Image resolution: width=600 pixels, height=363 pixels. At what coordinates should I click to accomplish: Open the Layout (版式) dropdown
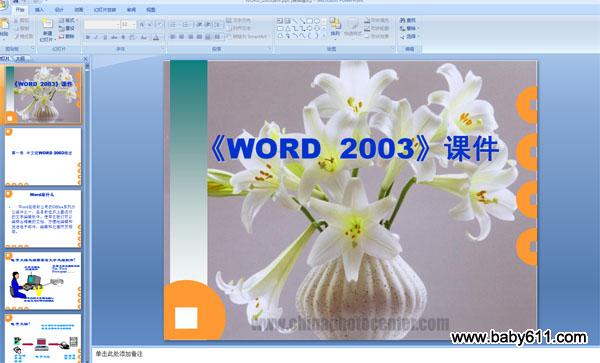click(68, 20)
